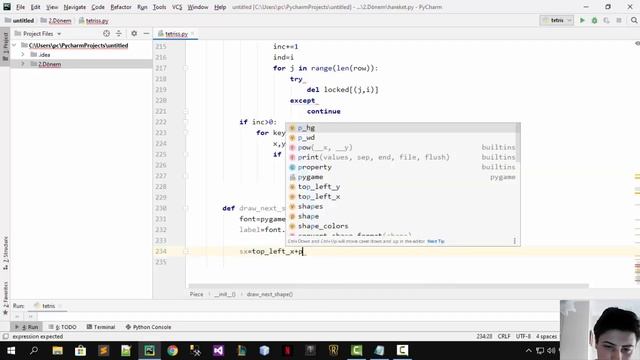This screenshot has width=640, height=360.
Task: Click the Debug bug icon
Action: (x=594, y=20)
